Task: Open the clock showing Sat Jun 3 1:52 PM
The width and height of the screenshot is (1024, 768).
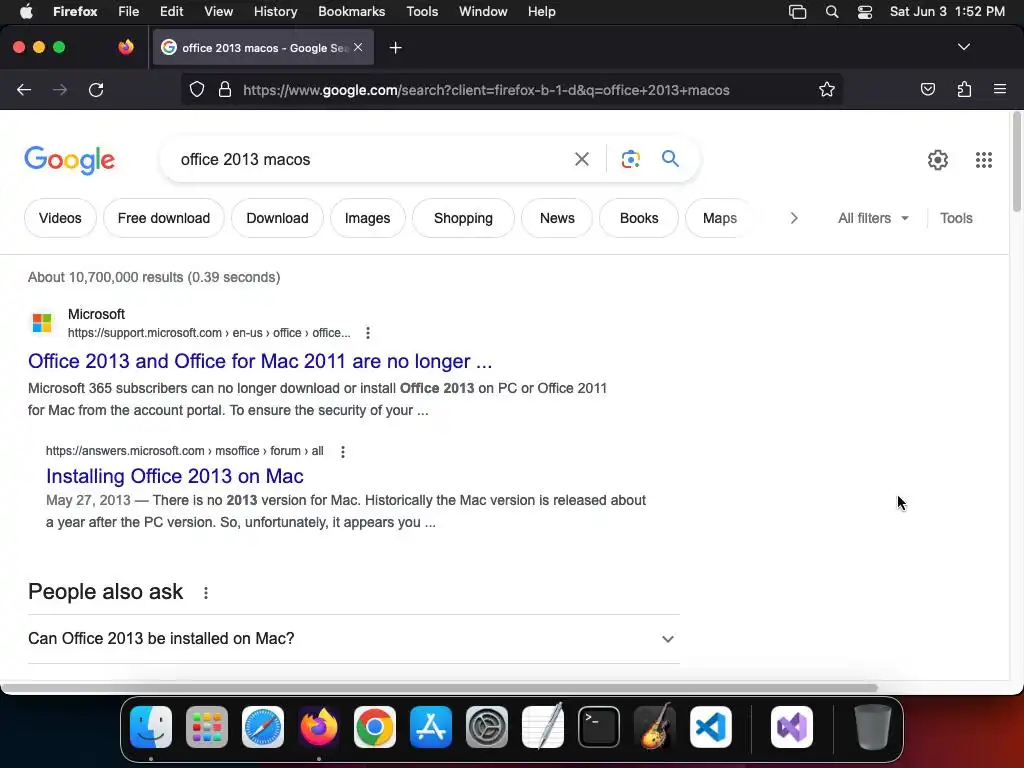Action: click(x=947, y=12)
